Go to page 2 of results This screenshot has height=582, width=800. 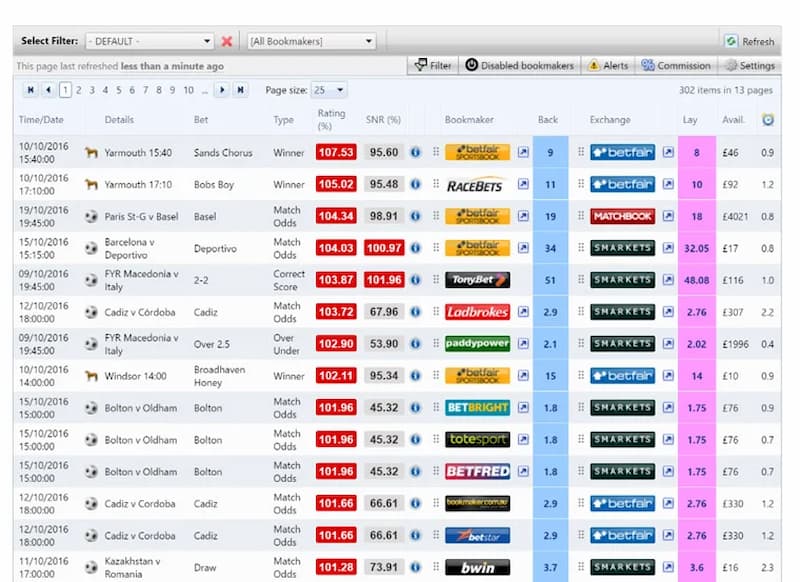[x=77, y=88]
